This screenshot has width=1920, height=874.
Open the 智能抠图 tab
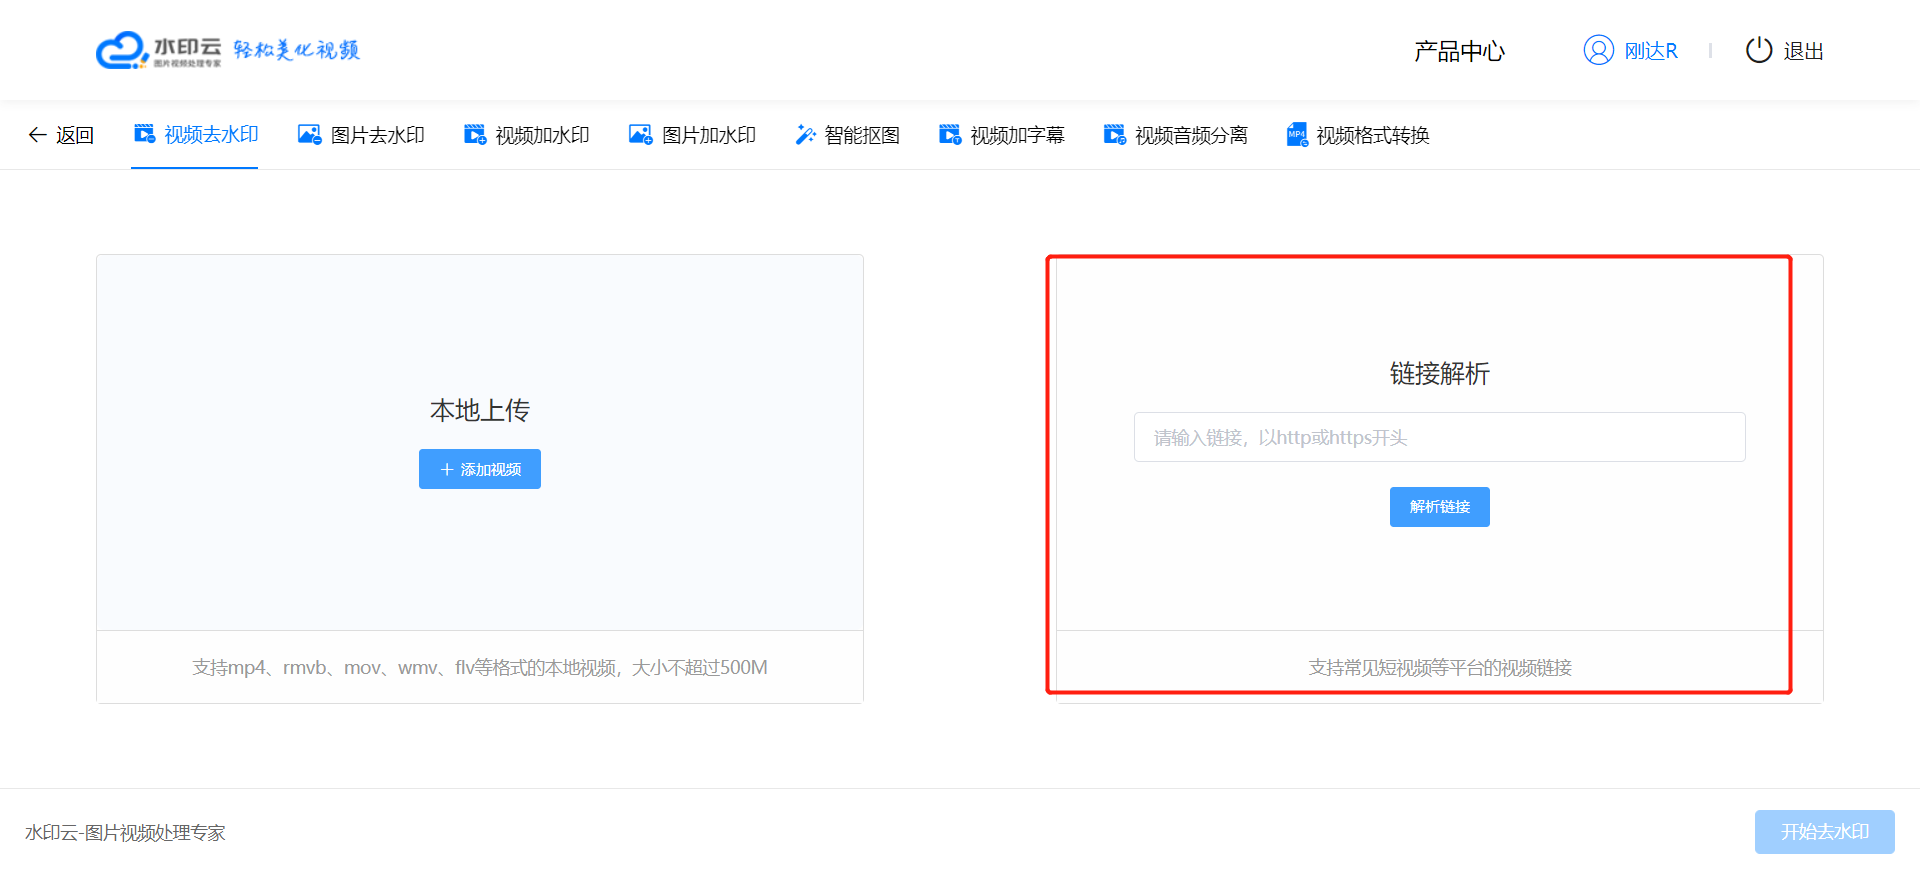tap(847, 135)
